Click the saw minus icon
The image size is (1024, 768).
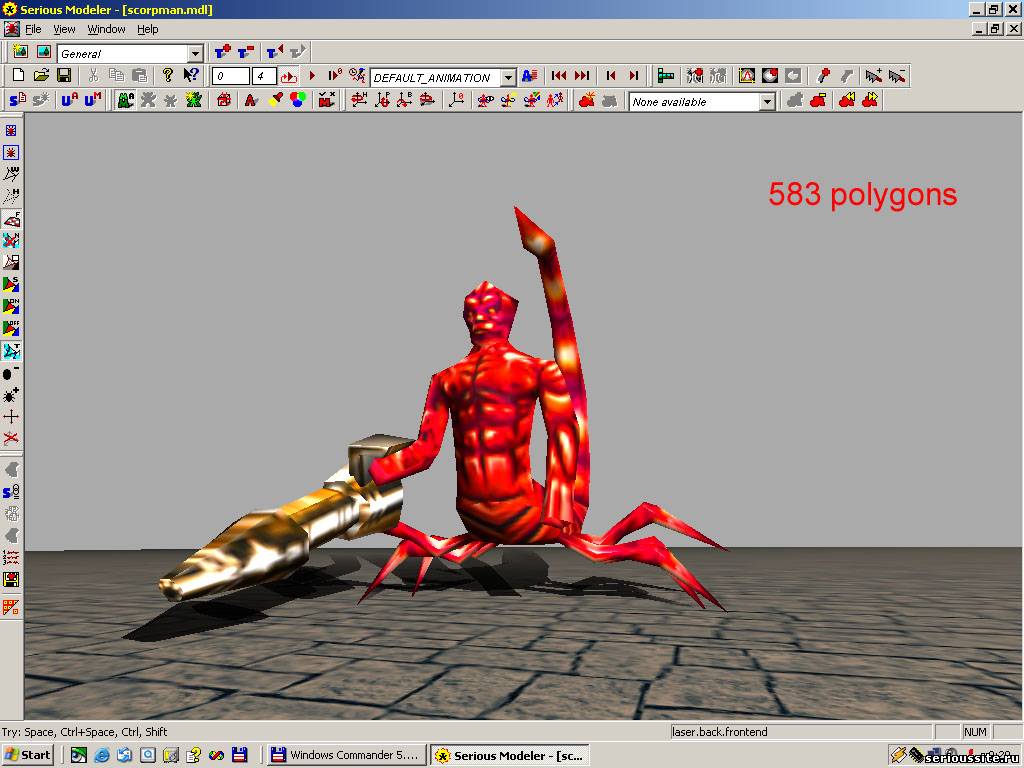897,76
